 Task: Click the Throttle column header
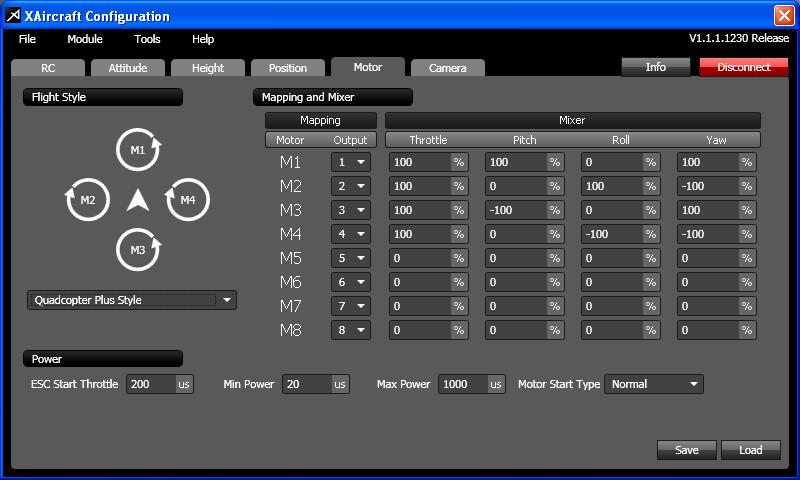[428, 140]
